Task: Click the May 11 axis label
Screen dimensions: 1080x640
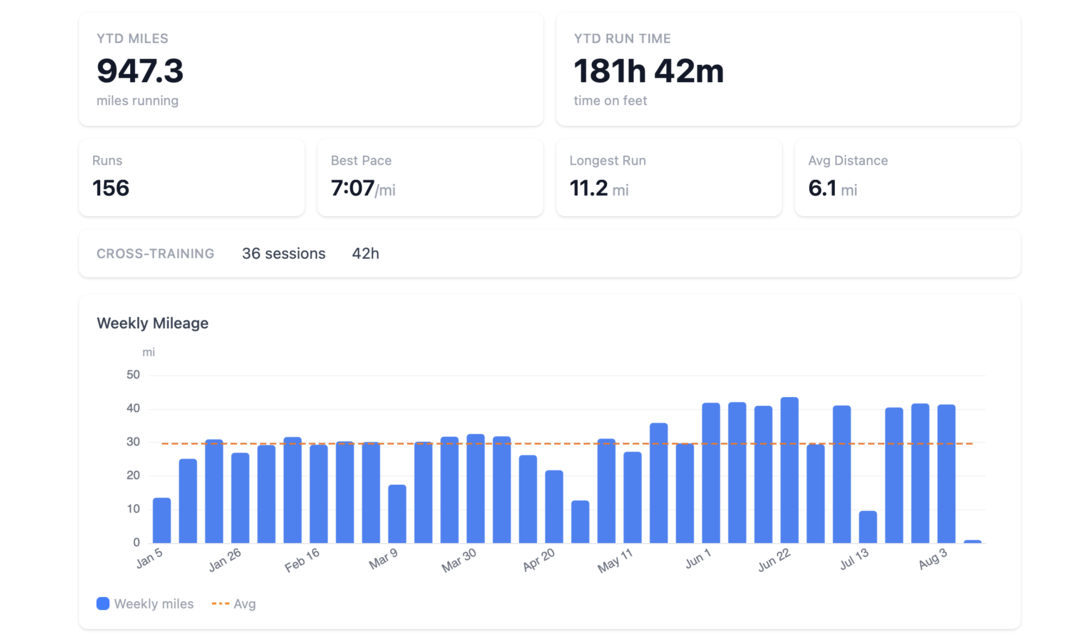Action: click(x=615, y=561)
